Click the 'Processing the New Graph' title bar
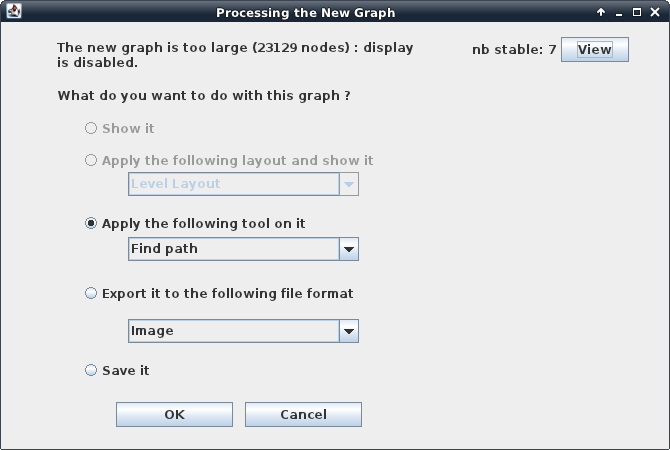Screen dimensions: 670x450 point(306,12)
